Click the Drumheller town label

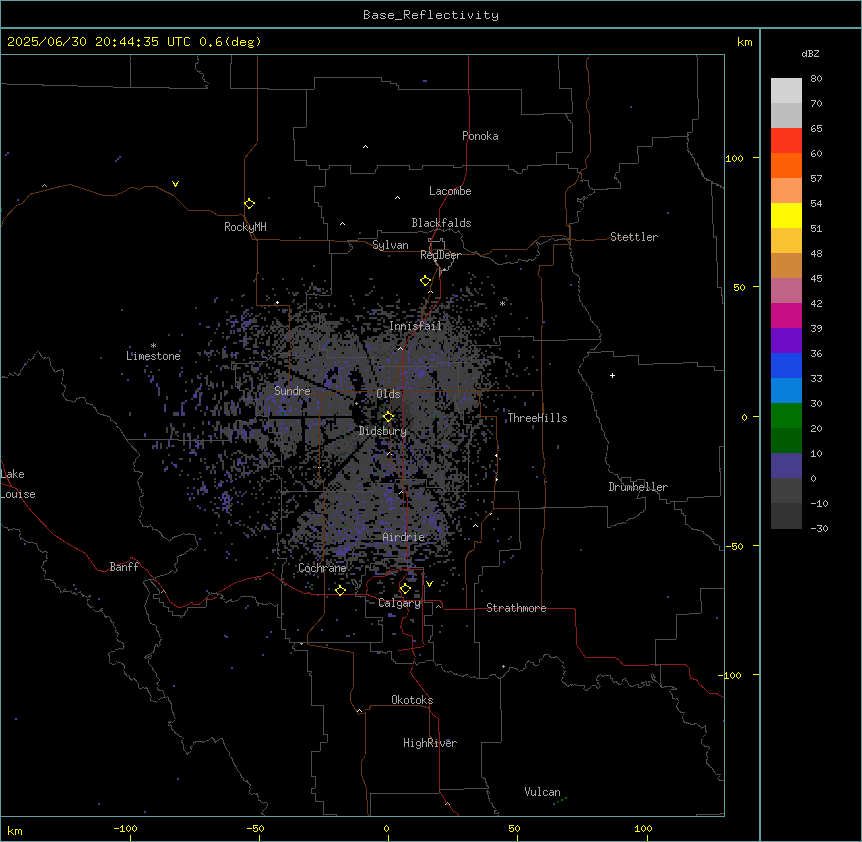point(638,487)
